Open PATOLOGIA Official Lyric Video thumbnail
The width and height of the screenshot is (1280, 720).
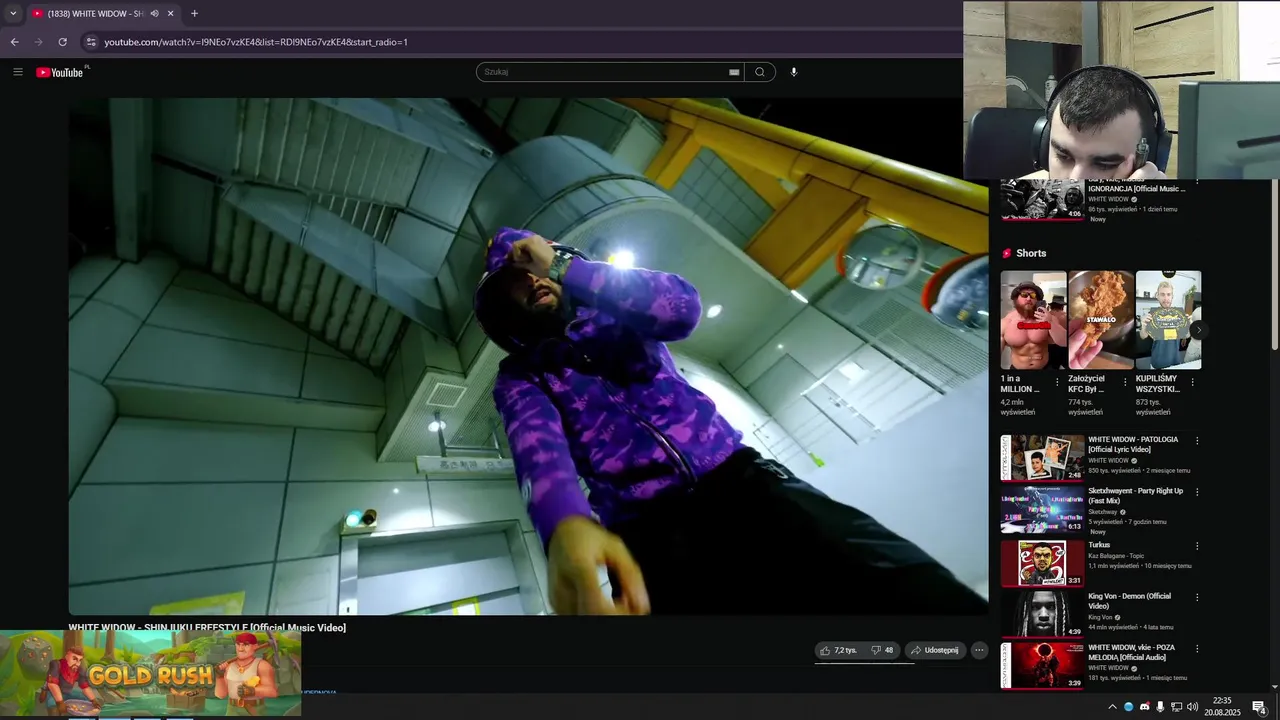(x=1042, y=458)
